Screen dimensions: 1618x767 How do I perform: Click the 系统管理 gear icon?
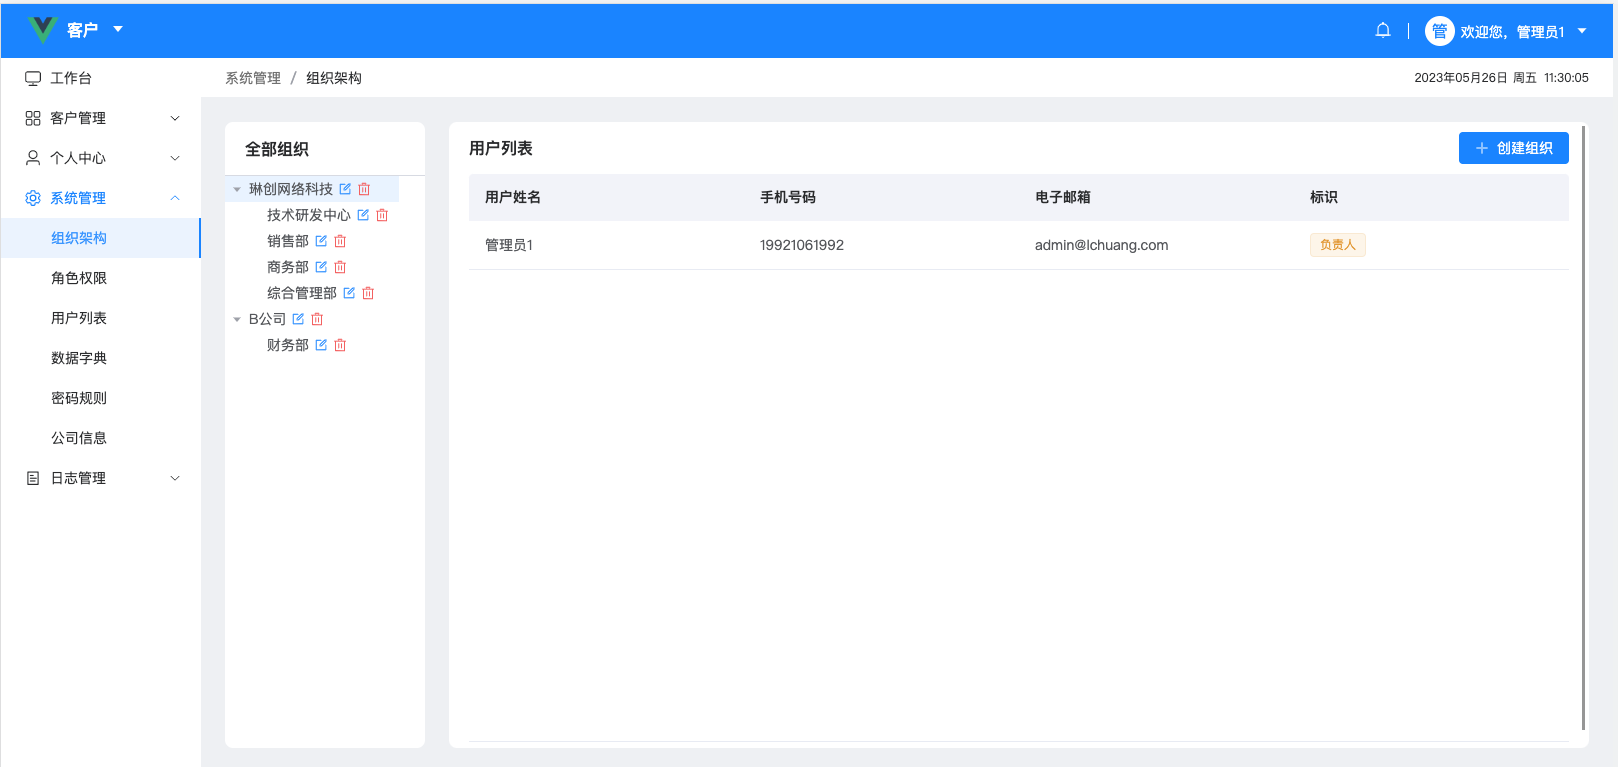[x=33, y=198]
